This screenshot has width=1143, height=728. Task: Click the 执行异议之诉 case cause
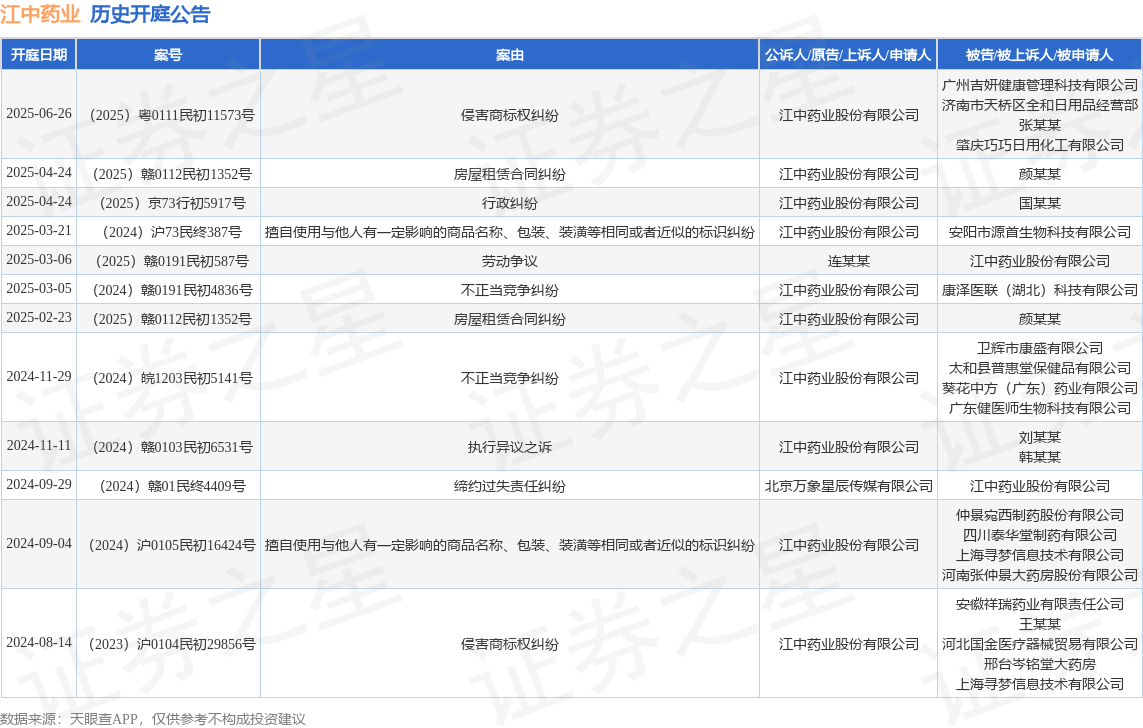510,447
